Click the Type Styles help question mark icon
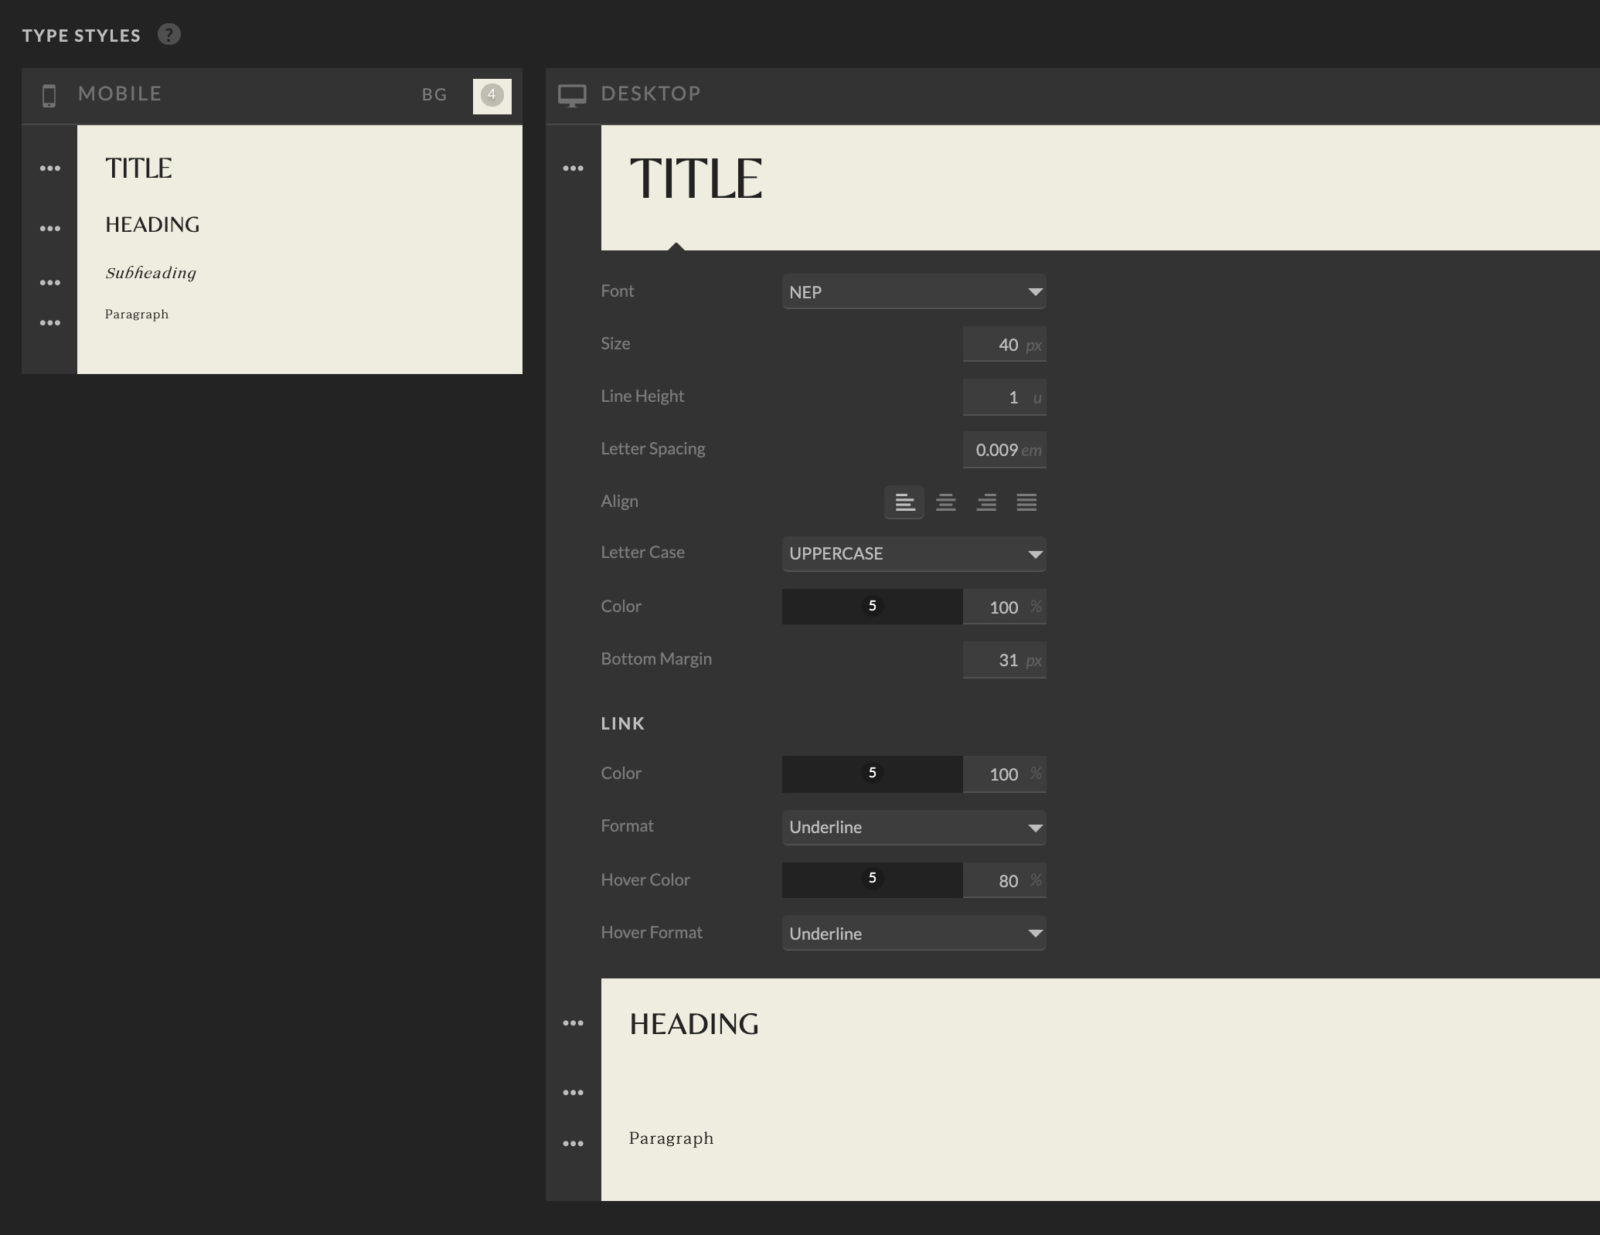The height and width of the screenshot is (1235, 1600). coord(169,35)
